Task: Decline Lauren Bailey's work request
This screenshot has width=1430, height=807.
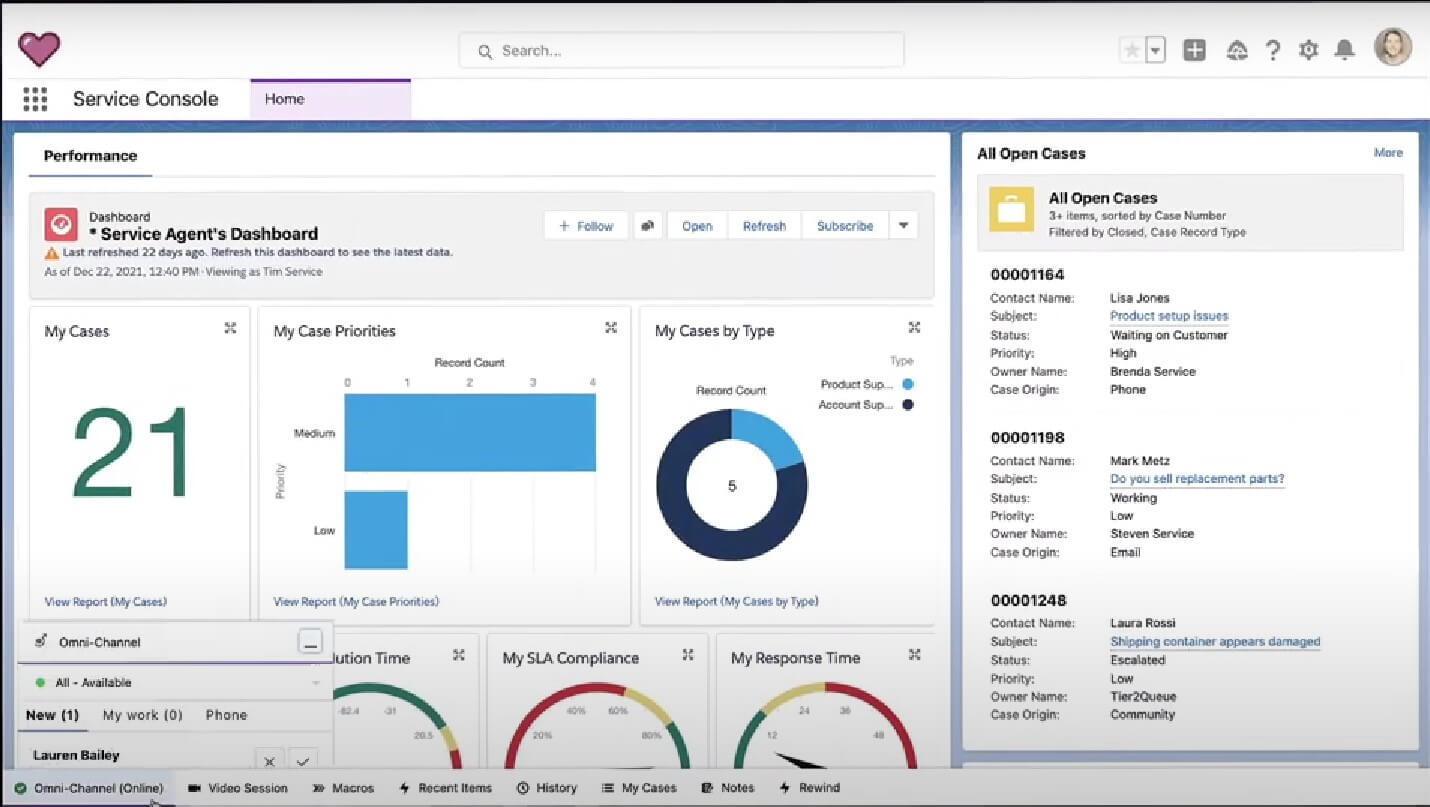Action: pyautogui.click(x=268, y=760)
